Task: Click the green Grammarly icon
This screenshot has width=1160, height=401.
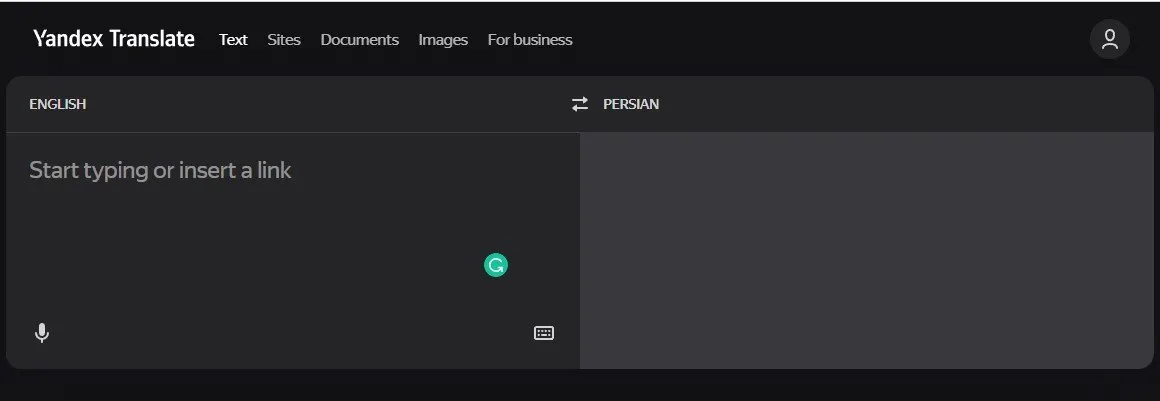Action: (496, 265)
